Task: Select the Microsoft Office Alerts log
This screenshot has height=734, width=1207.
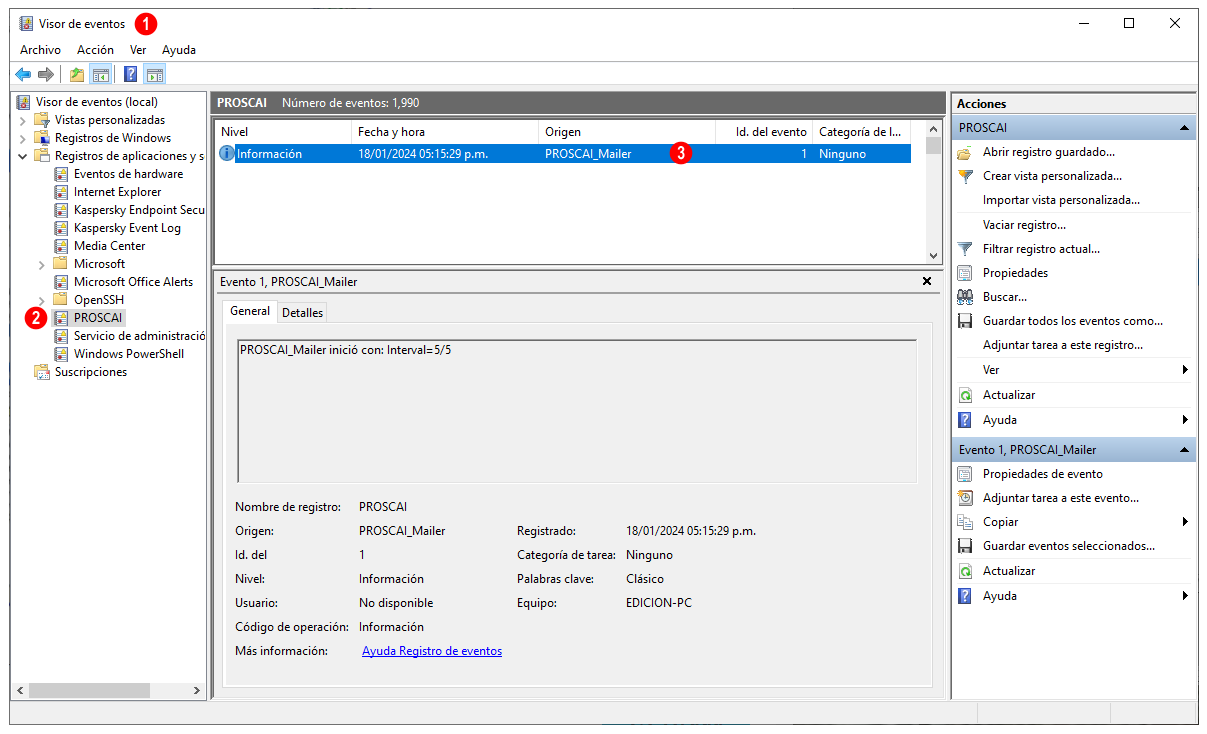Action: (133, 282)
